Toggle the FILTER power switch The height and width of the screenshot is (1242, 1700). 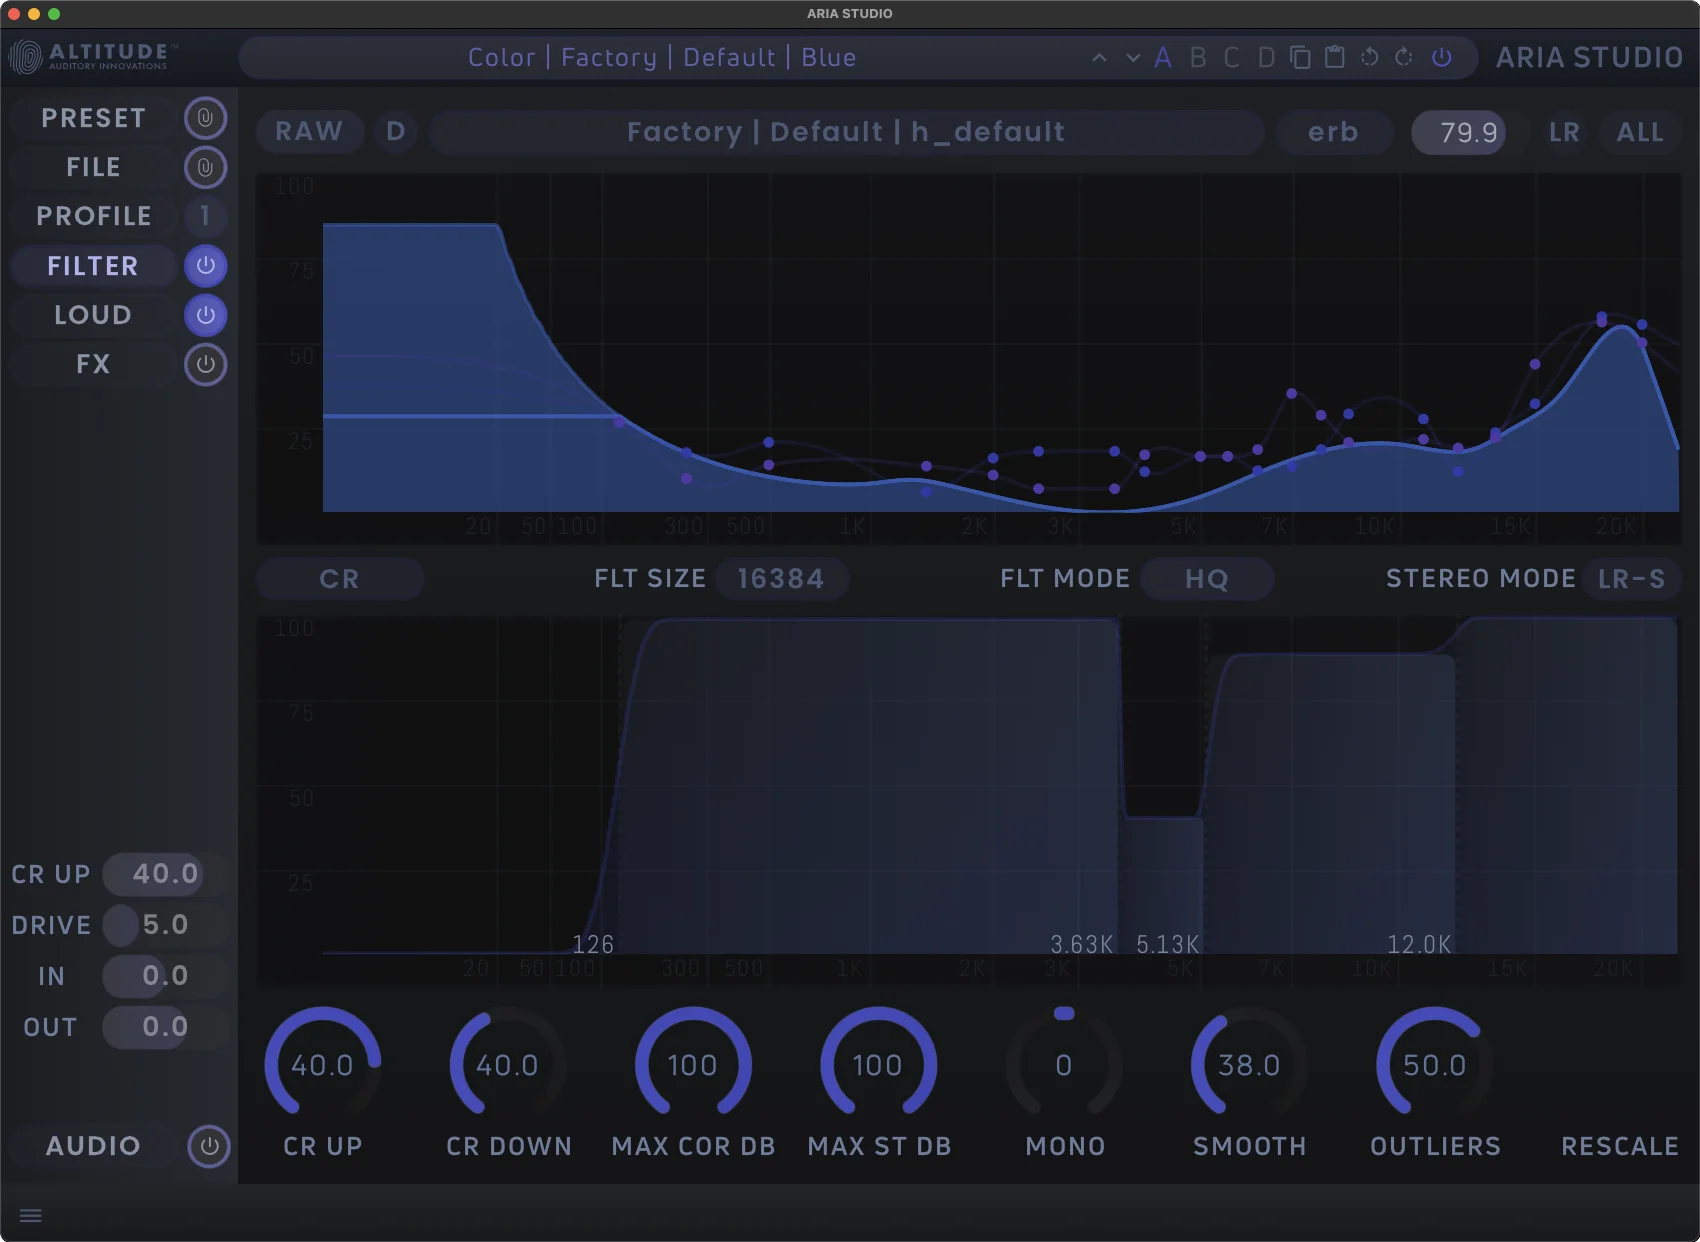tap(205, 266)
